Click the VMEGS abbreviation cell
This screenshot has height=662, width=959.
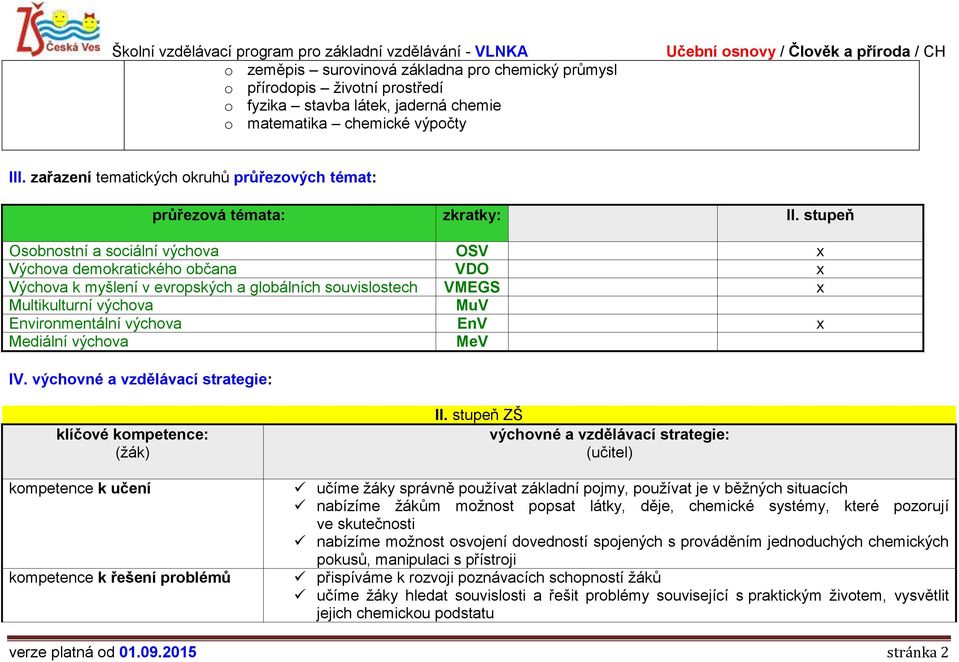click(x=472, y=287)
